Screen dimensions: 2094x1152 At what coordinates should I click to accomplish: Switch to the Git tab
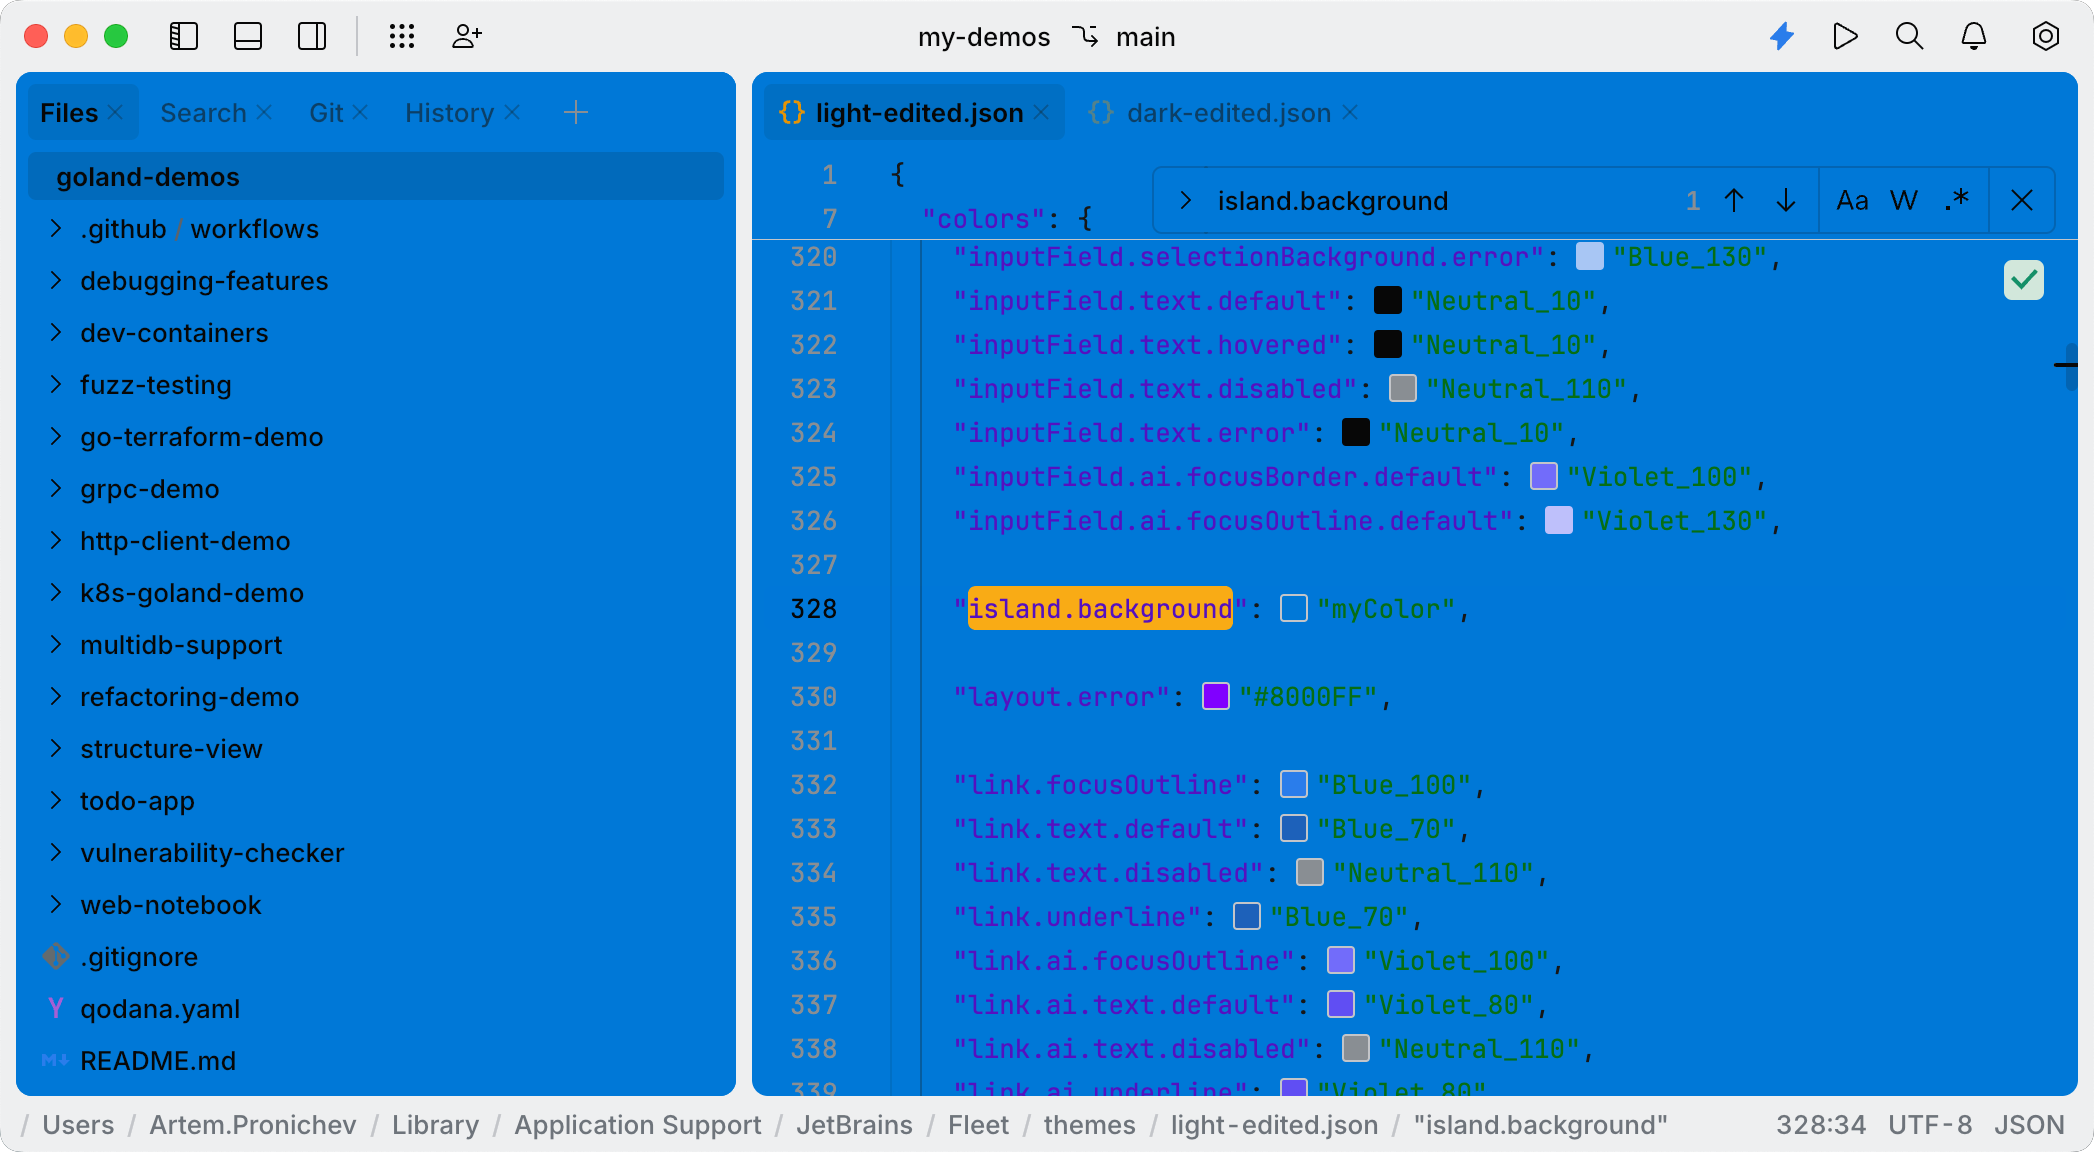pyautogui.click(x=326, y=113)
